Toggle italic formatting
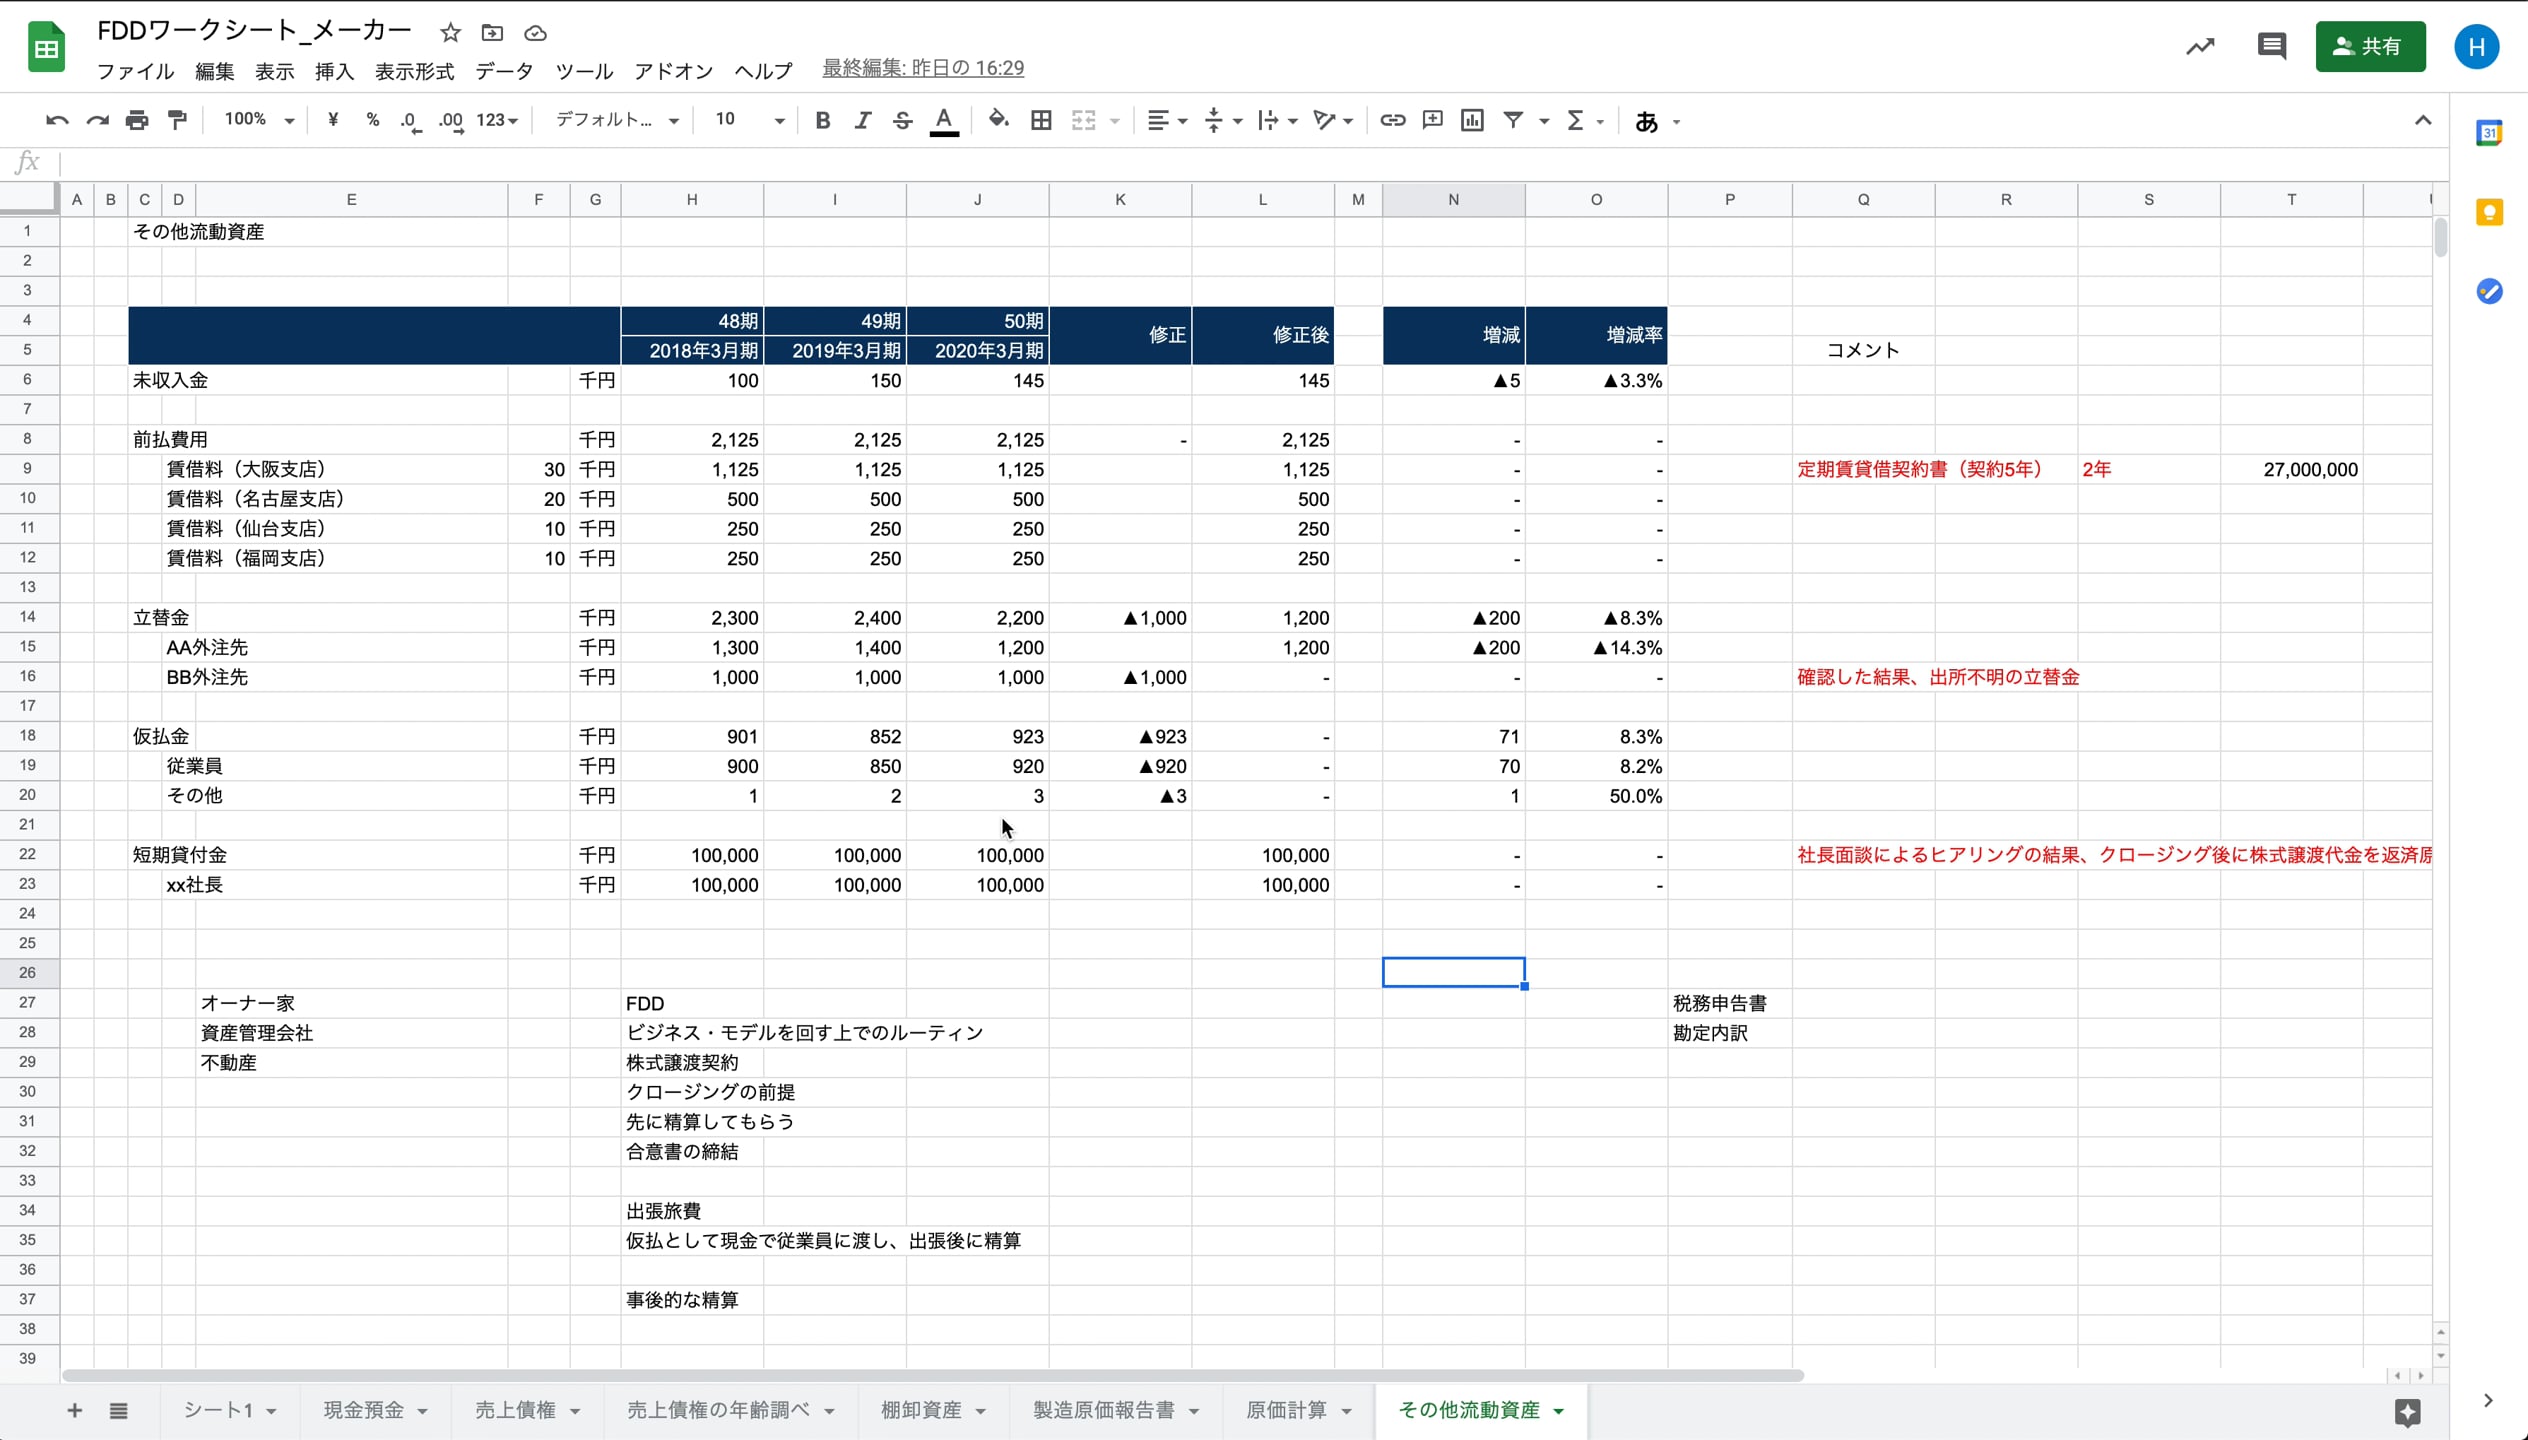This screenshot has height=1440, width=2528. click(x=862, y=120)
